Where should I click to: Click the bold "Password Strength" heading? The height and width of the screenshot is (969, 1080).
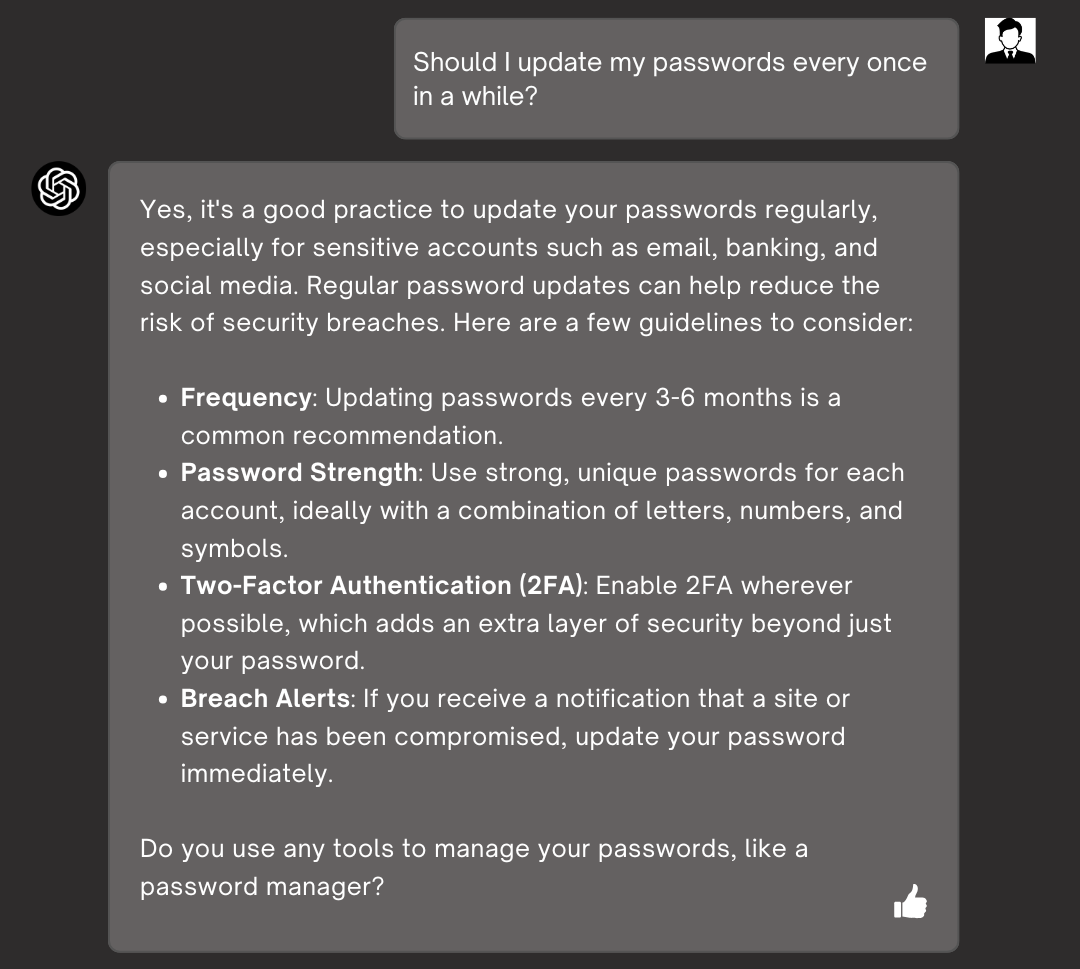coord(299,472)
